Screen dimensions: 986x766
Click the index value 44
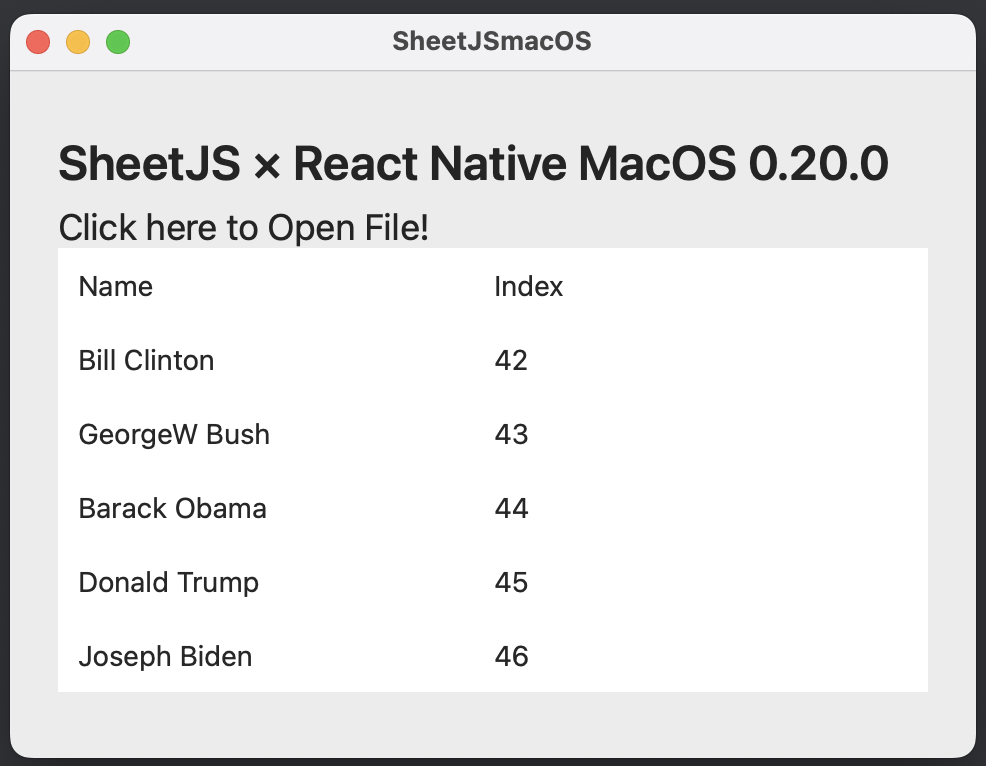click(x=511, y=509)
